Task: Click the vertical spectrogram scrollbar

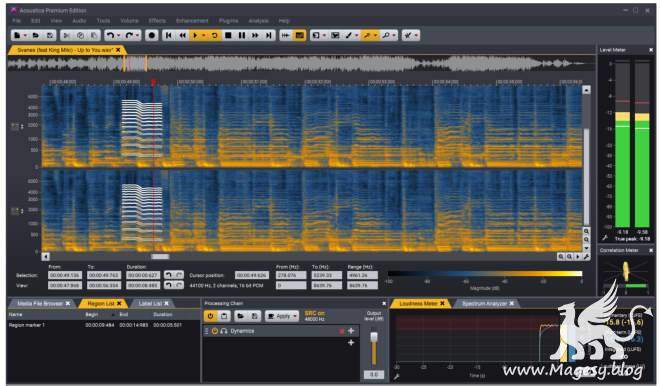Action: point(586,177)
